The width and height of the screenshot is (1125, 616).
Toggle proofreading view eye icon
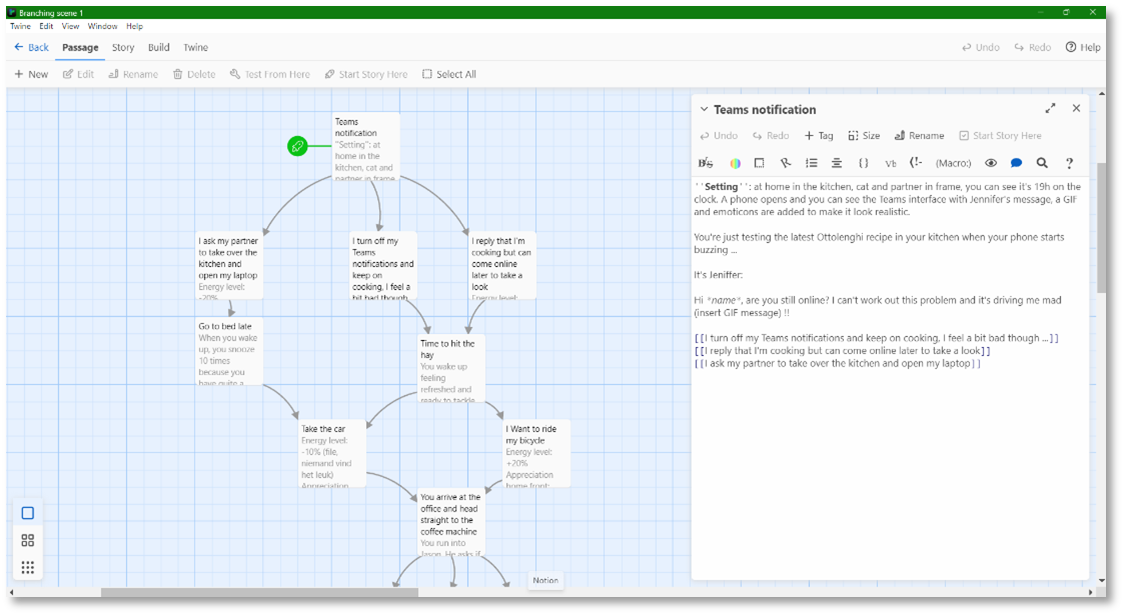coord(991,163)
